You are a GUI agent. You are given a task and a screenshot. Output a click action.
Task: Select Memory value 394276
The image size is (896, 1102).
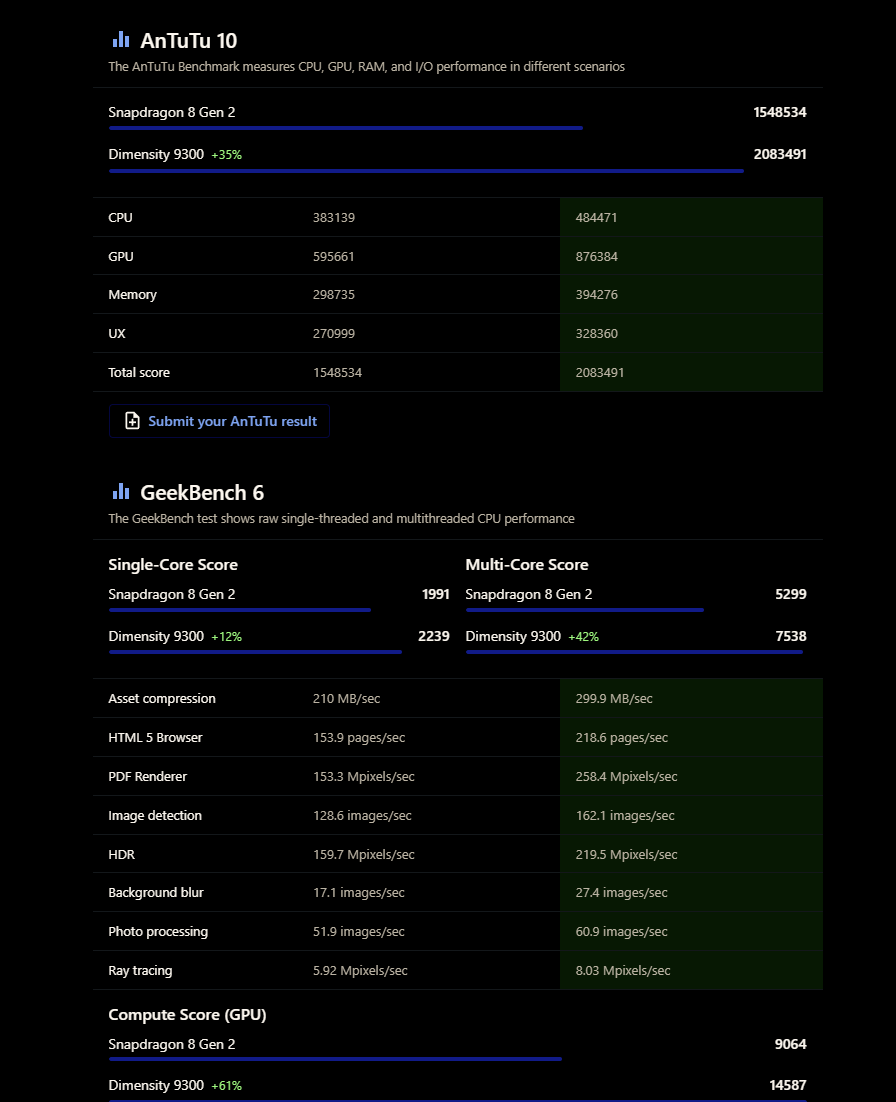point(597,294)
